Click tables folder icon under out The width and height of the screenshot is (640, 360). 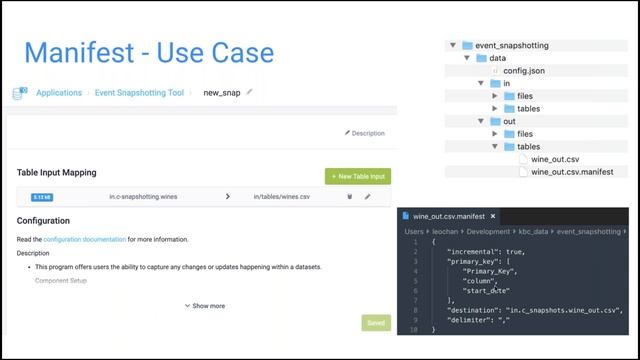coord(509,147)
